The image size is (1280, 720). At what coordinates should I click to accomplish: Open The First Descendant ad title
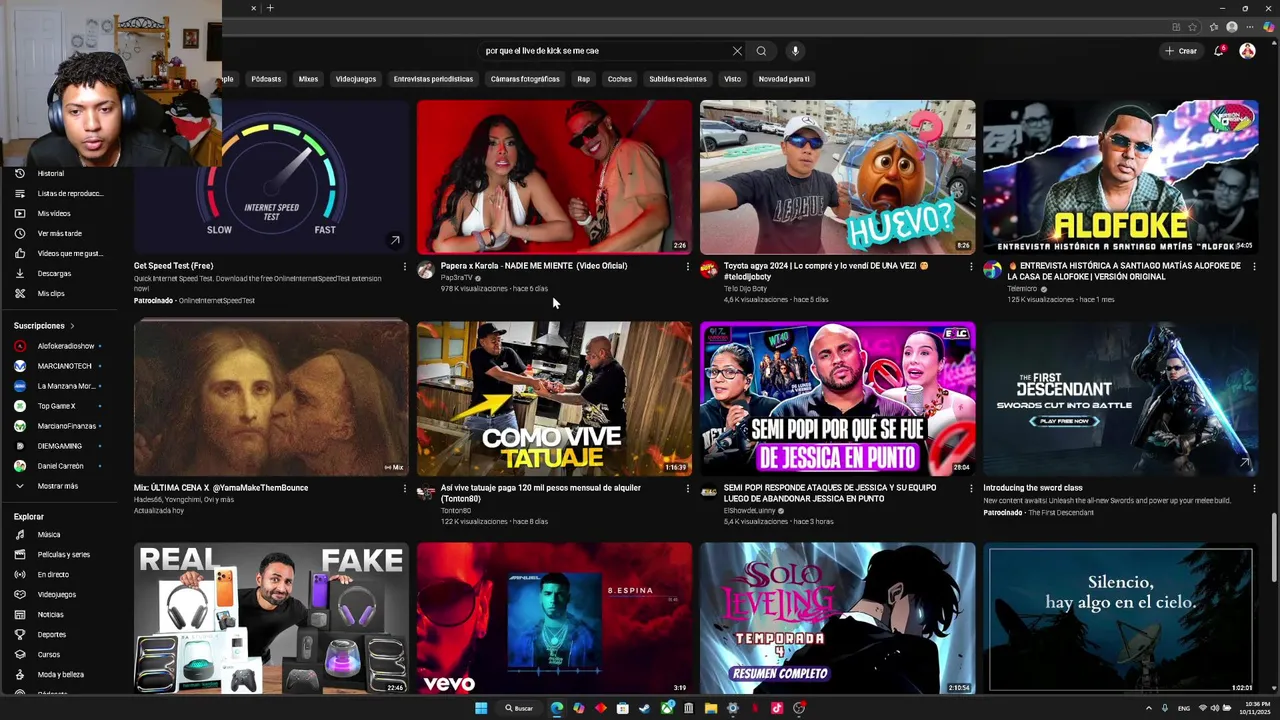click(1032, 488)
